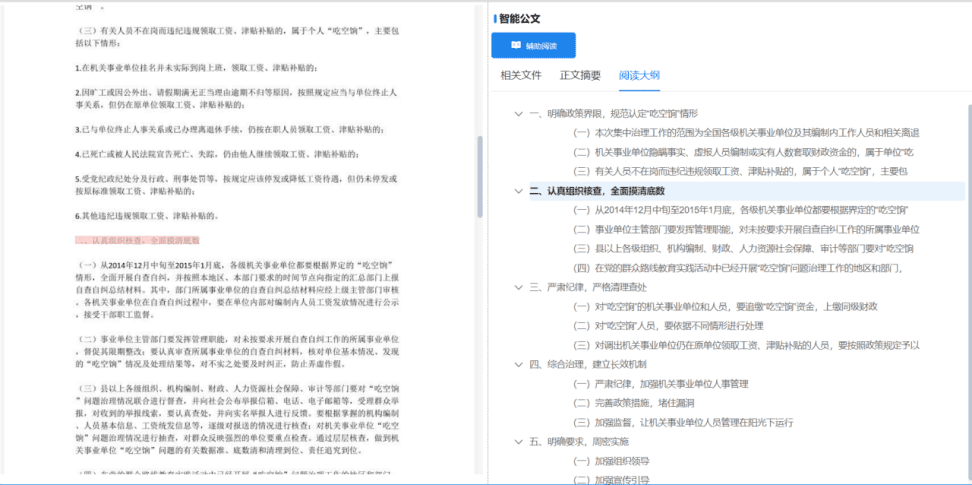Jump to item (一) 加强组织领导
Viewport: 972px width, 485px height.
pos(611,461)
